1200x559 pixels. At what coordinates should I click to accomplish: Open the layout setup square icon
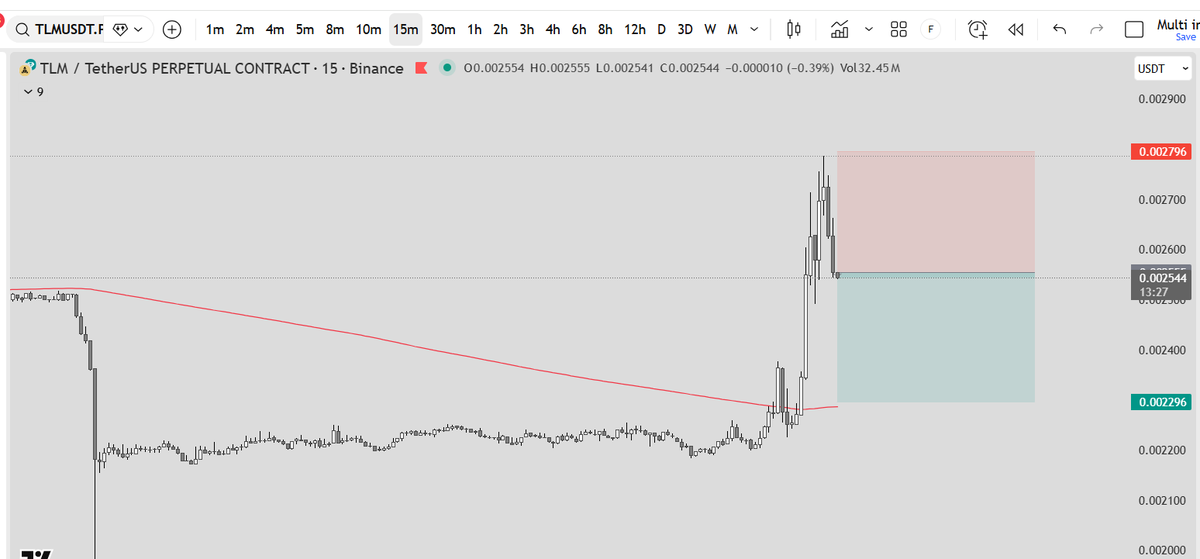1134,30
